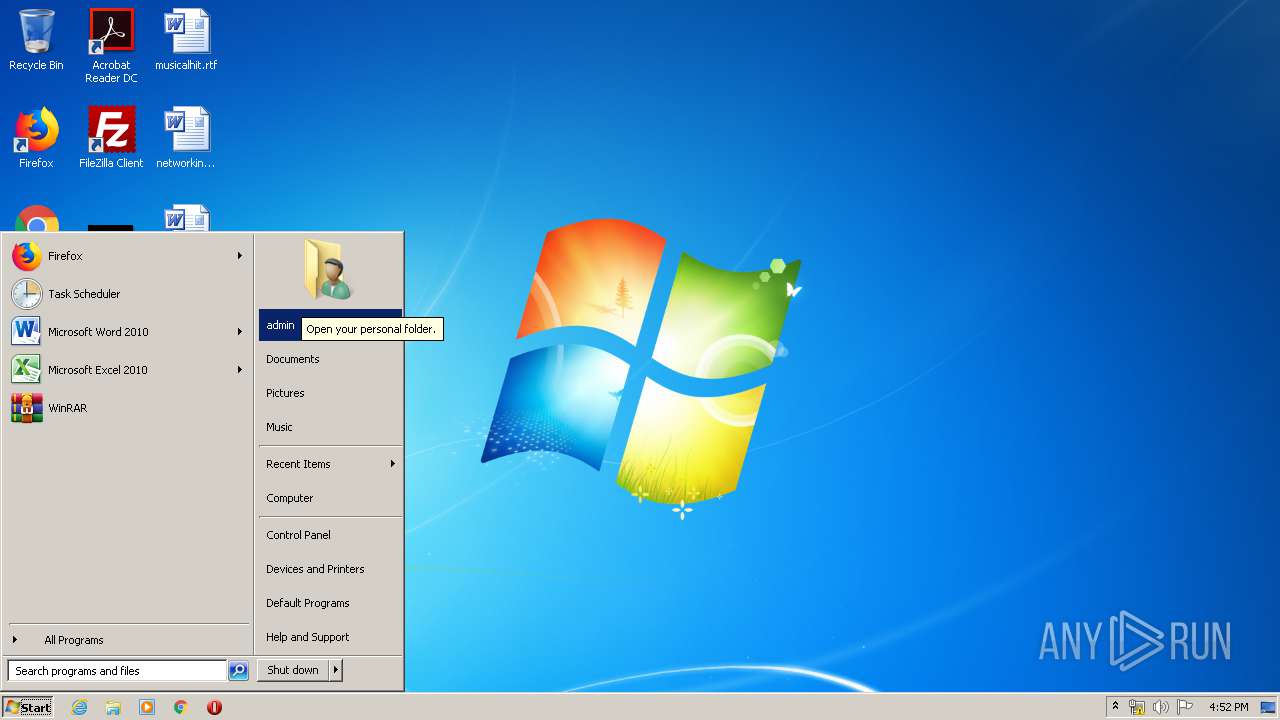The image size is (1280, 720).
Task: Click the Shut down button
Action: pos(293,671)
